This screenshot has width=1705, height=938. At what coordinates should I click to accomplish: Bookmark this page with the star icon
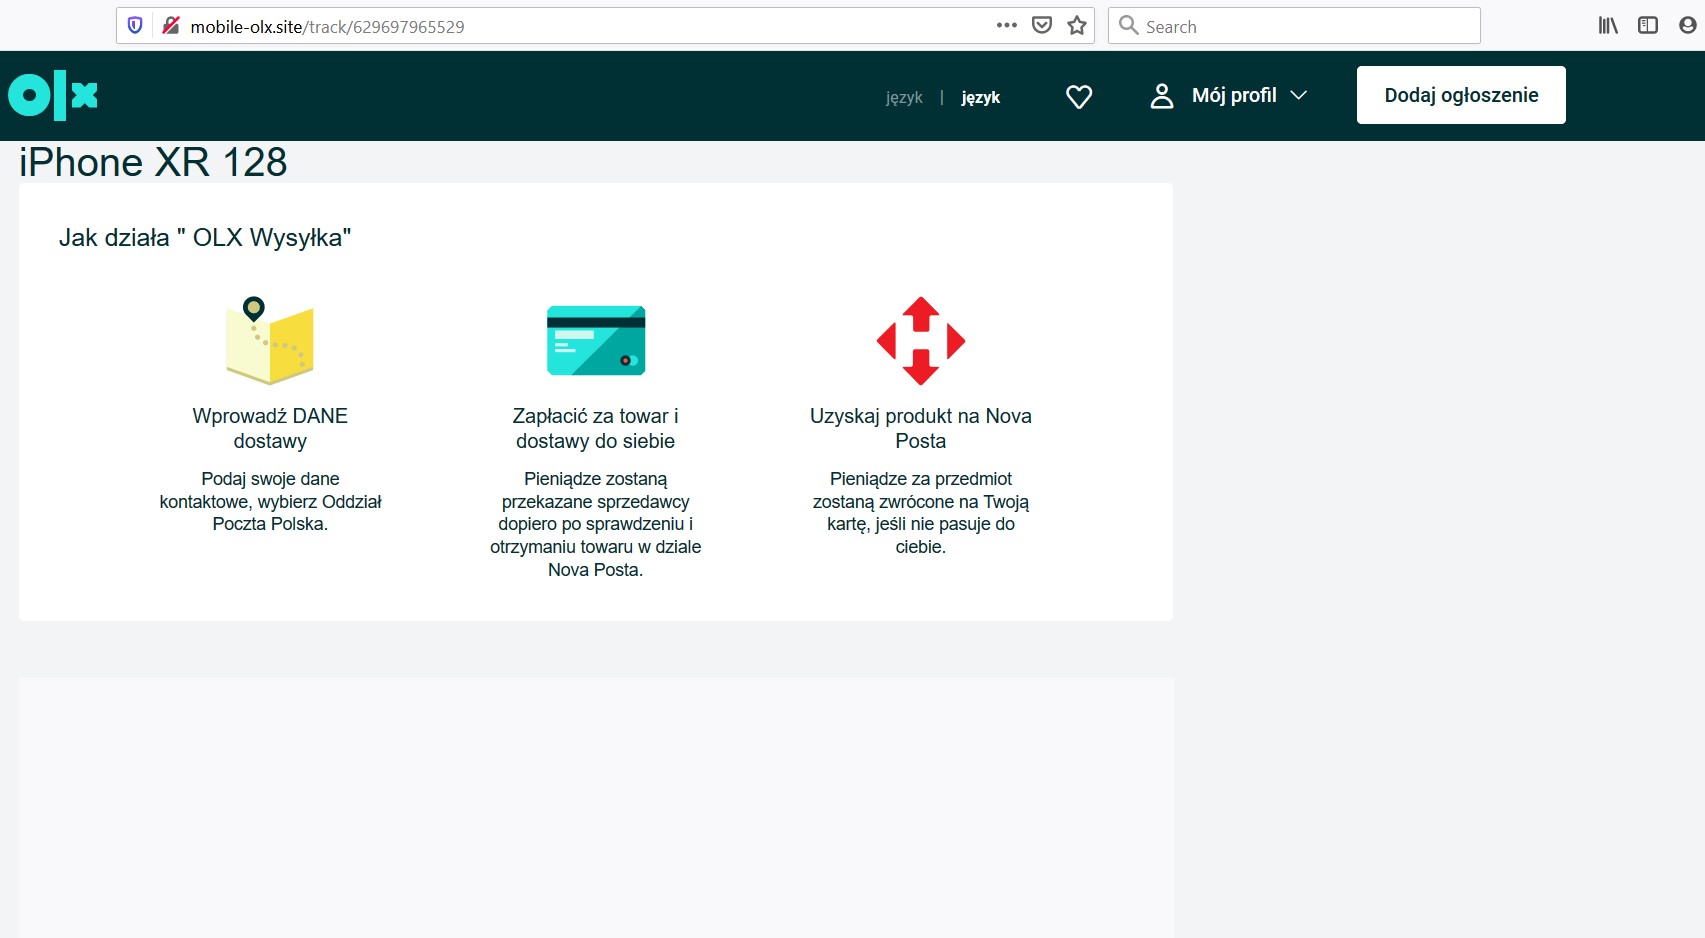click(1077, 26)
